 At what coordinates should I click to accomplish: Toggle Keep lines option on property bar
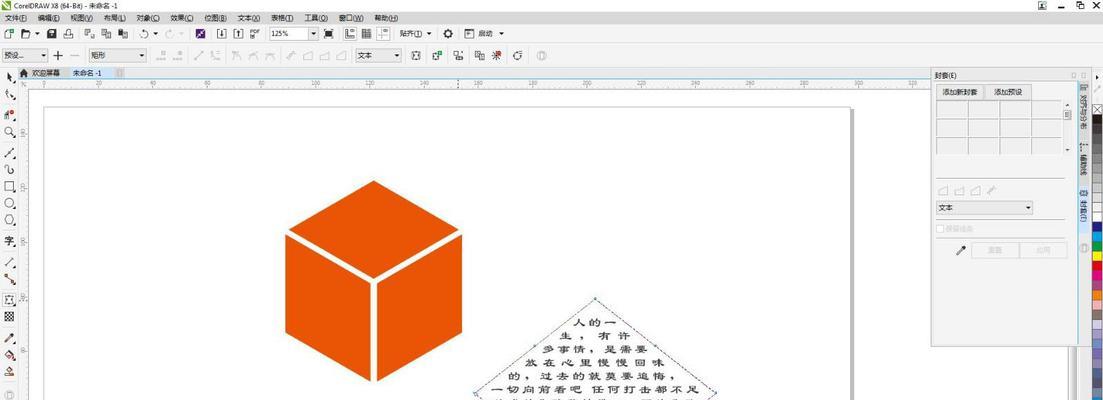click(x=416, y=55)
